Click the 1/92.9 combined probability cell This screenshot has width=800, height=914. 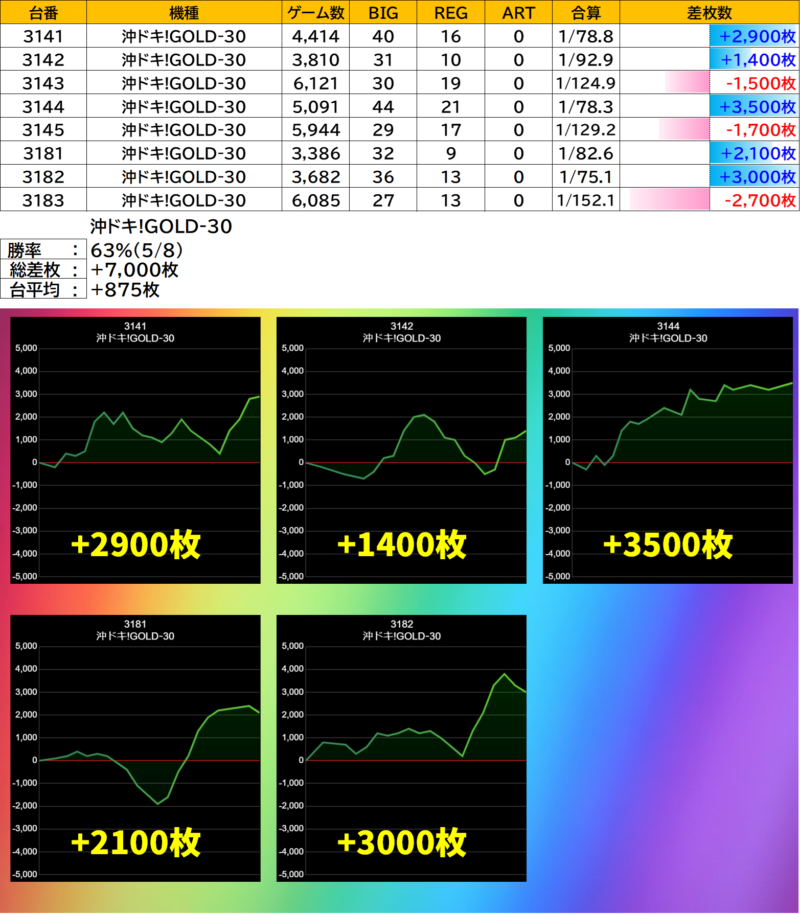point(586,59)
